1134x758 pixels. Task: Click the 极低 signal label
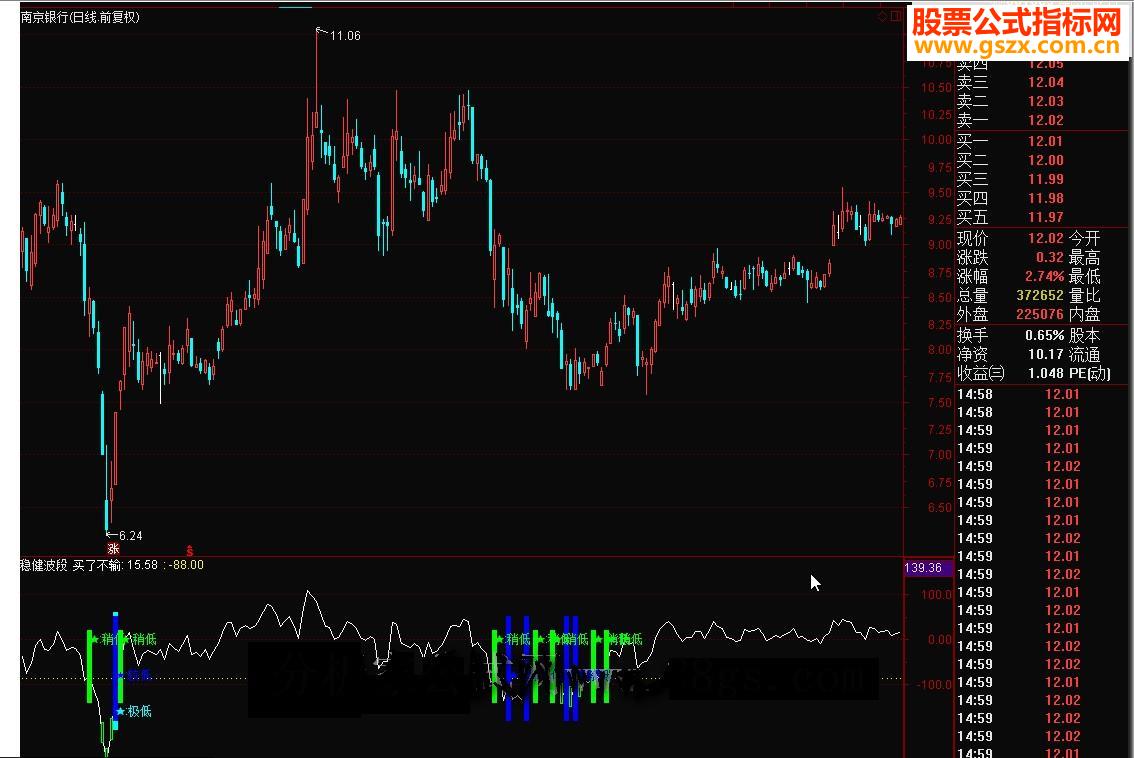coord(140,712)
